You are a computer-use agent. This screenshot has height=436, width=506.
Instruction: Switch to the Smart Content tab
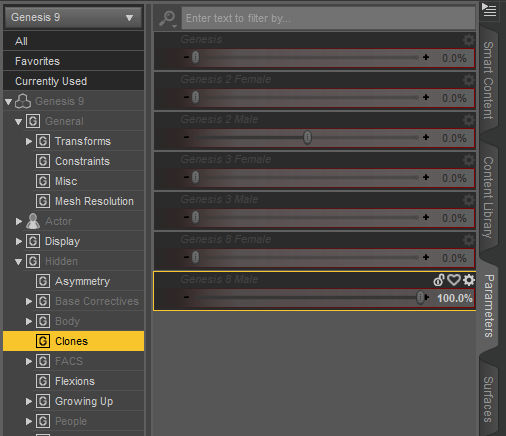click(488, 80)
